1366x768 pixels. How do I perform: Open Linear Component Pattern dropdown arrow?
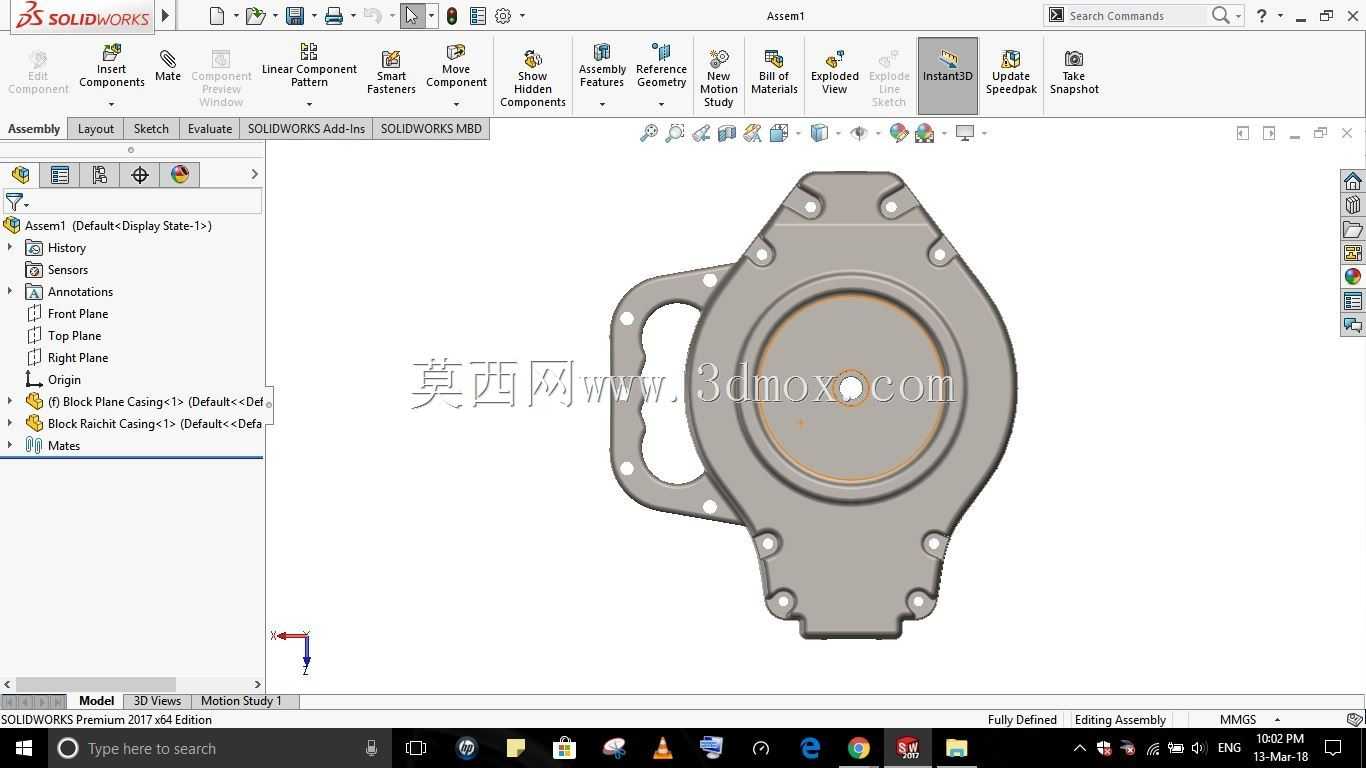[309, 104]
